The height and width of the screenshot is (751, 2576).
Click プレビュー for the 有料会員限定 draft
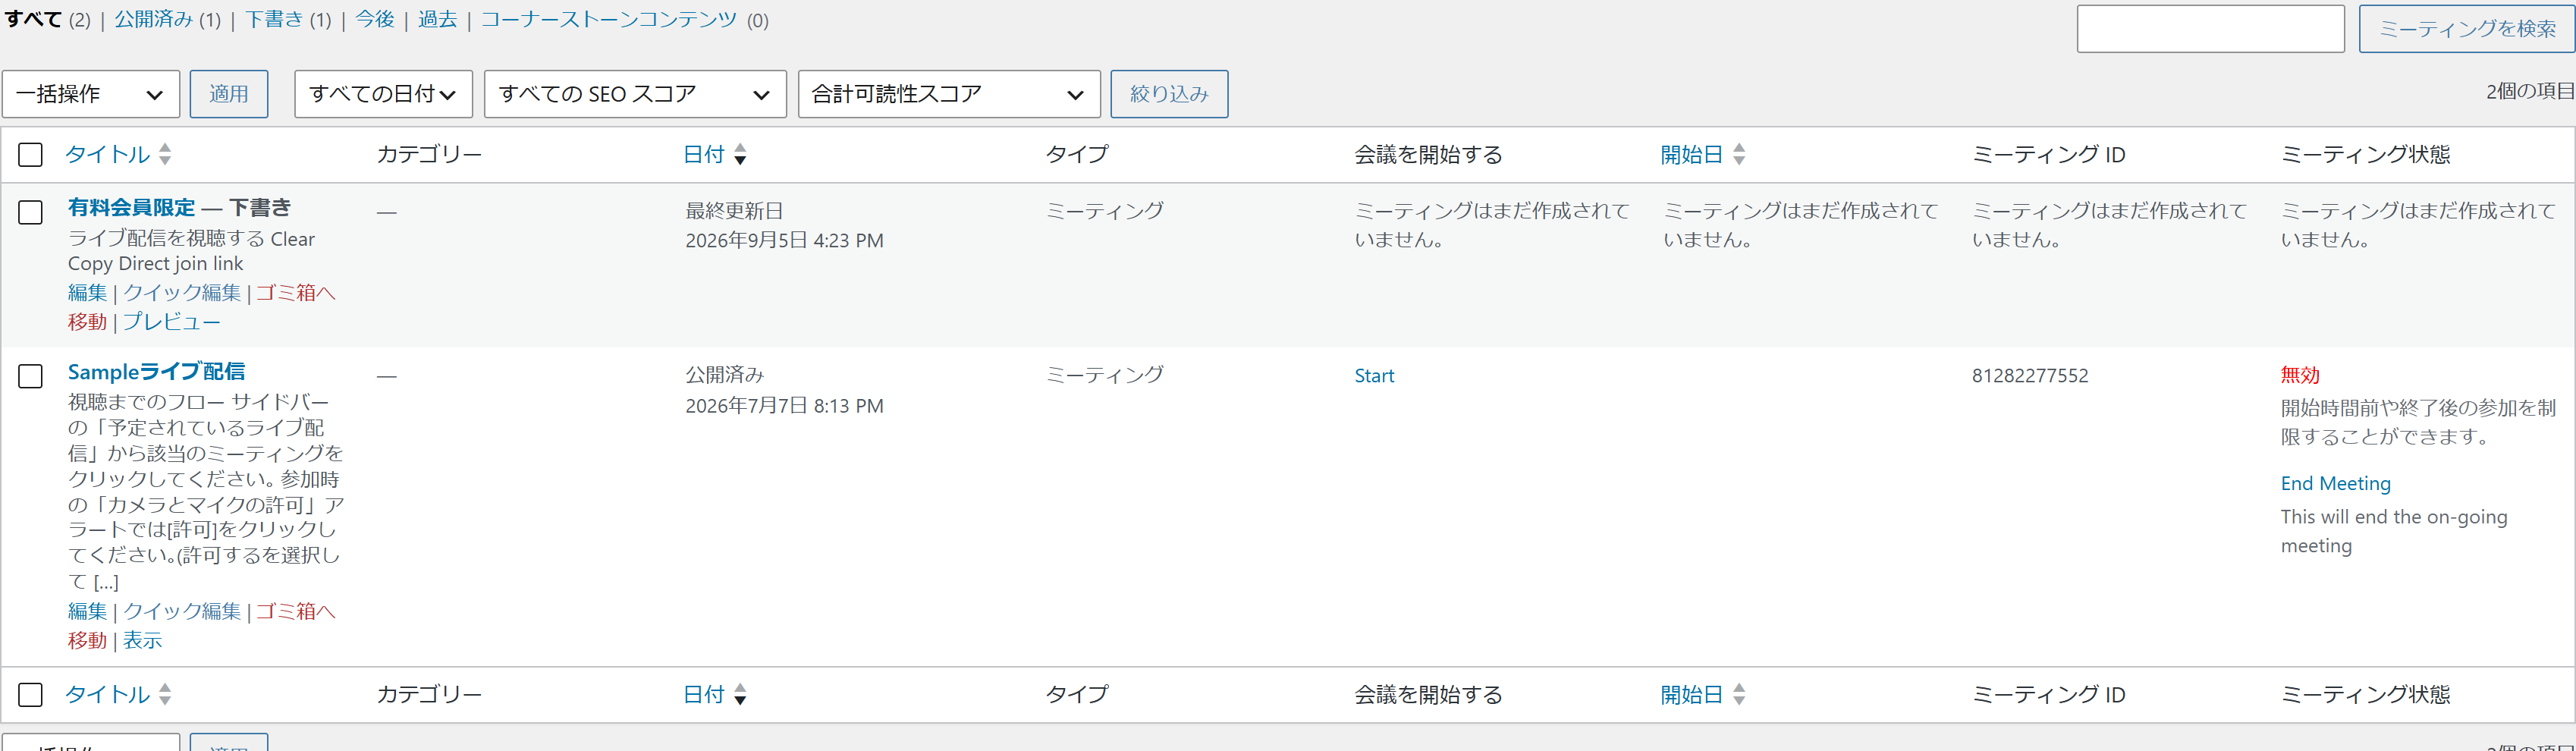tap(171, 322)
